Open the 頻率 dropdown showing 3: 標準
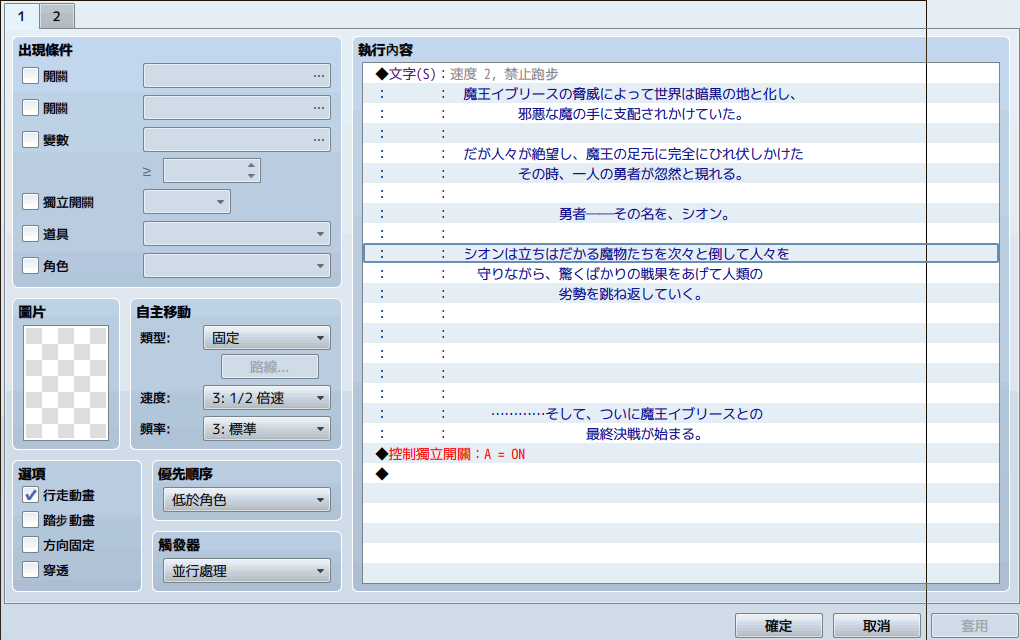The image size is (1020, 640). click(267, 429)
